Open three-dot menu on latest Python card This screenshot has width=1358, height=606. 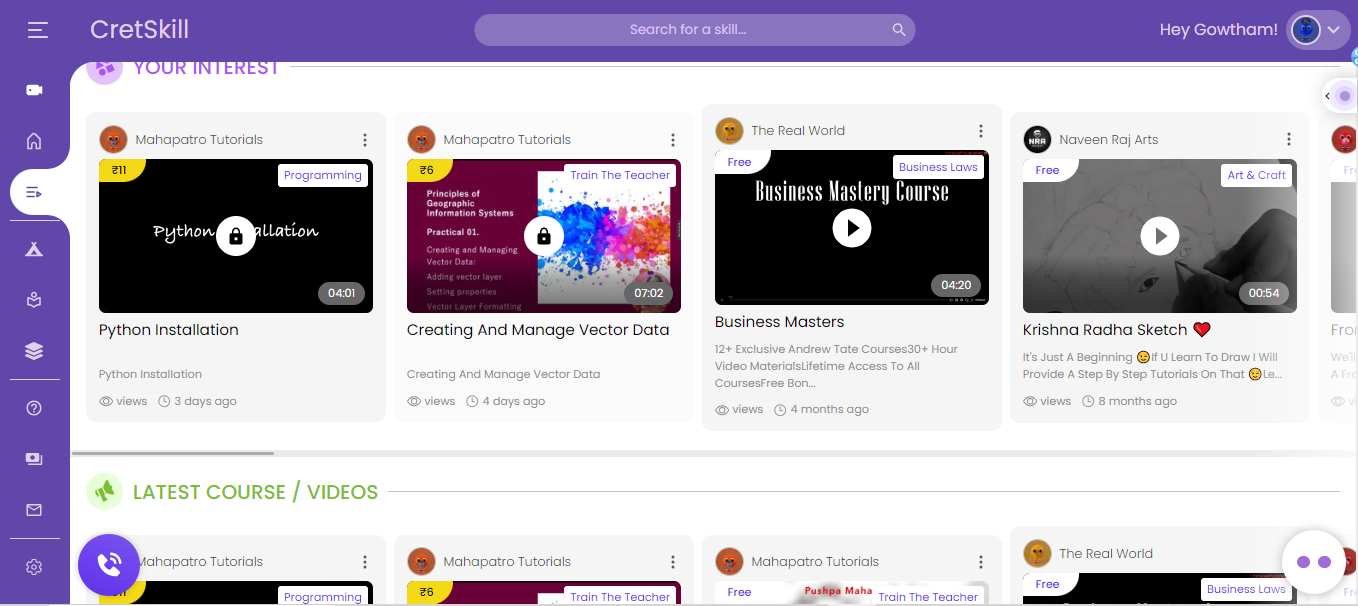coord(365,562)
